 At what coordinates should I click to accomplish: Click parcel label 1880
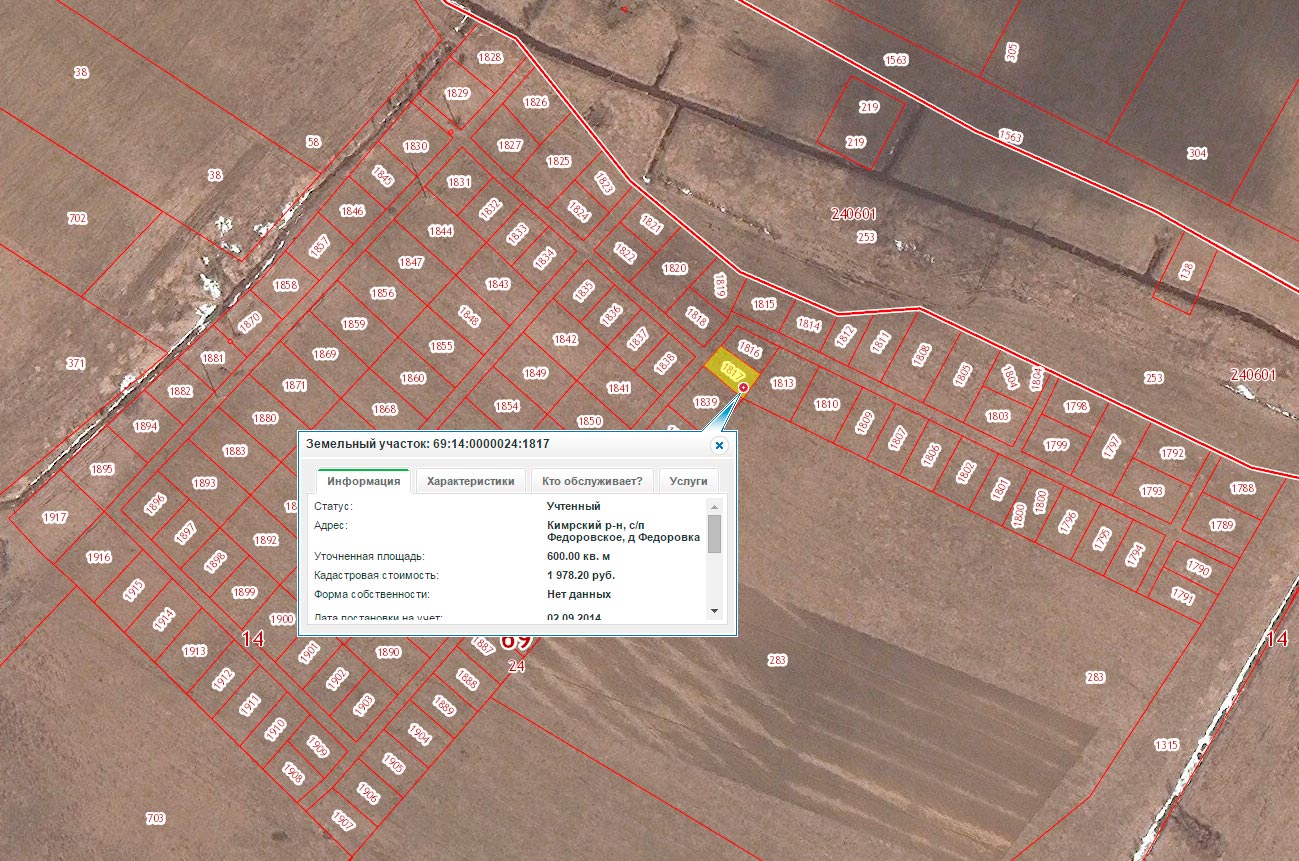[x=265, y=419]
